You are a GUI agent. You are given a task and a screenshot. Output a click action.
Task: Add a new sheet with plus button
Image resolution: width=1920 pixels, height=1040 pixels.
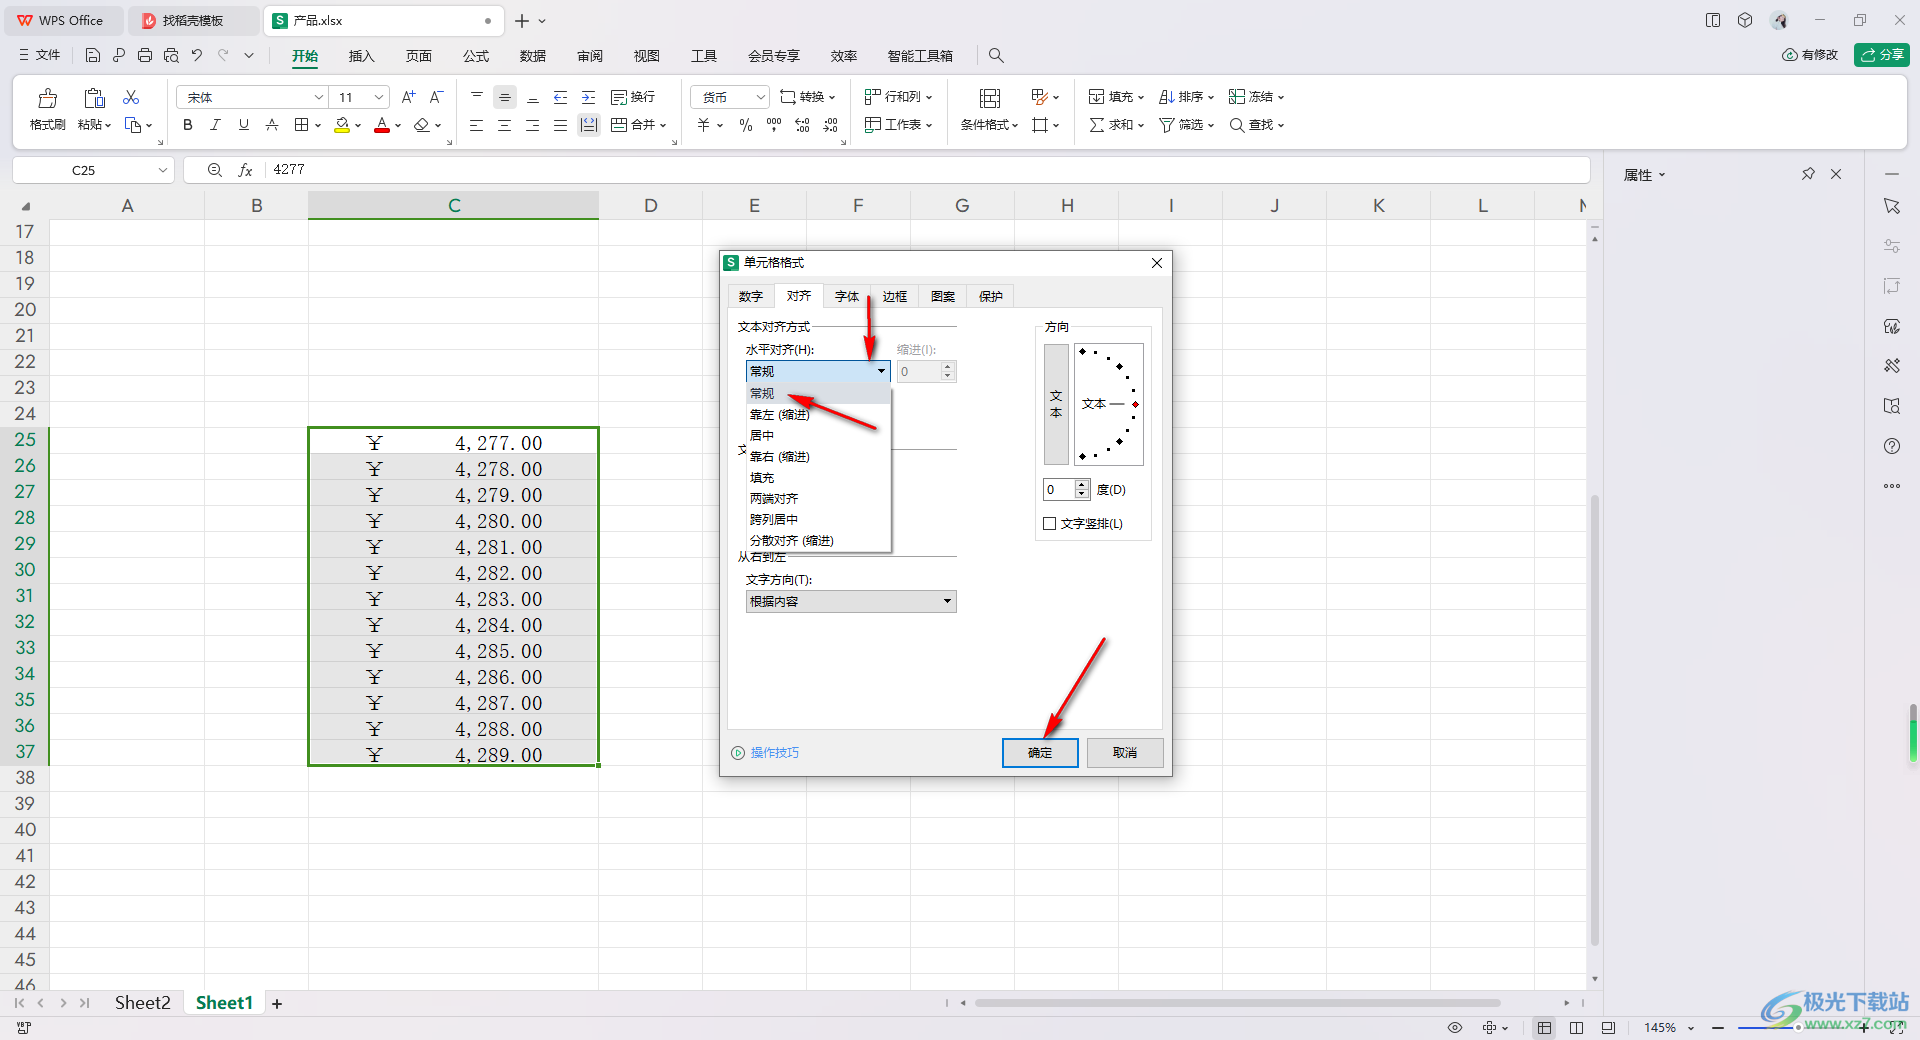(x=277, y=1004)
